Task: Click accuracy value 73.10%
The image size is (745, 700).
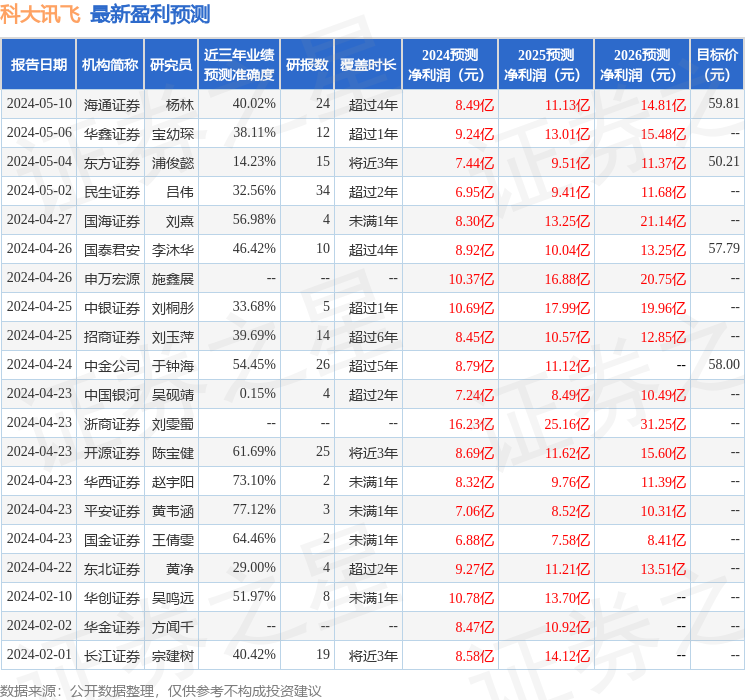Action: point(254,480)
